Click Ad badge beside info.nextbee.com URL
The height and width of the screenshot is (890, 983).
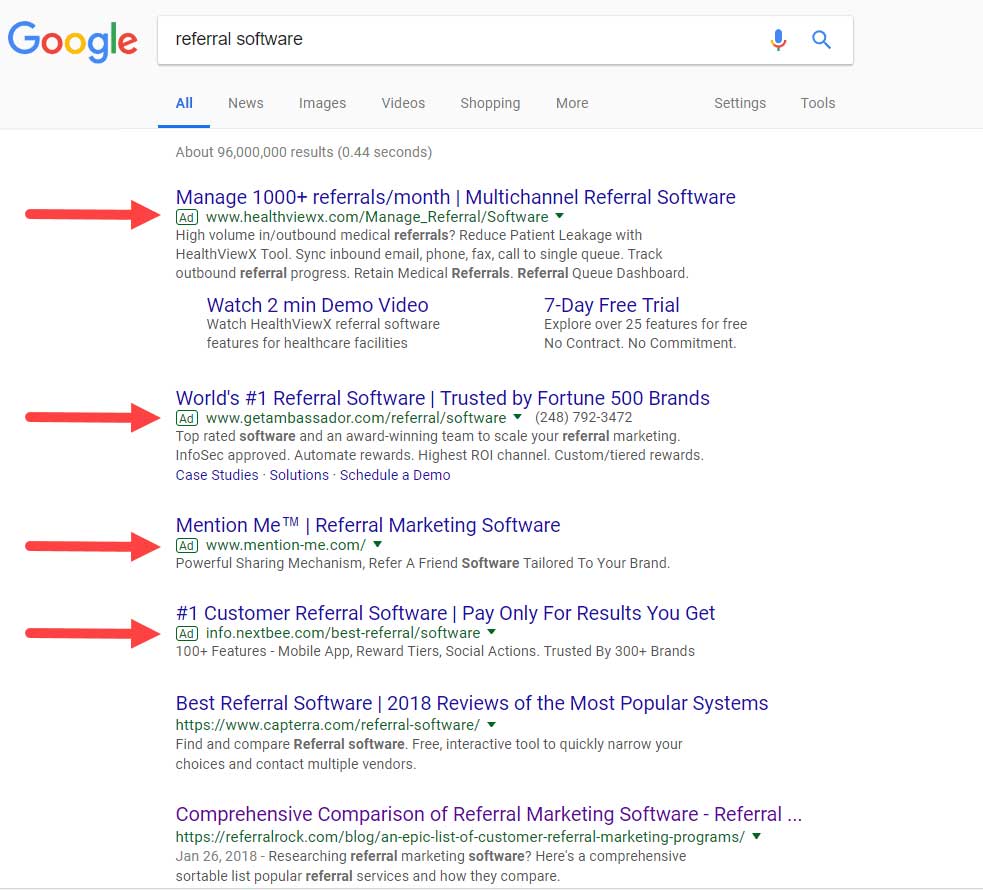(x=187, y=634)
